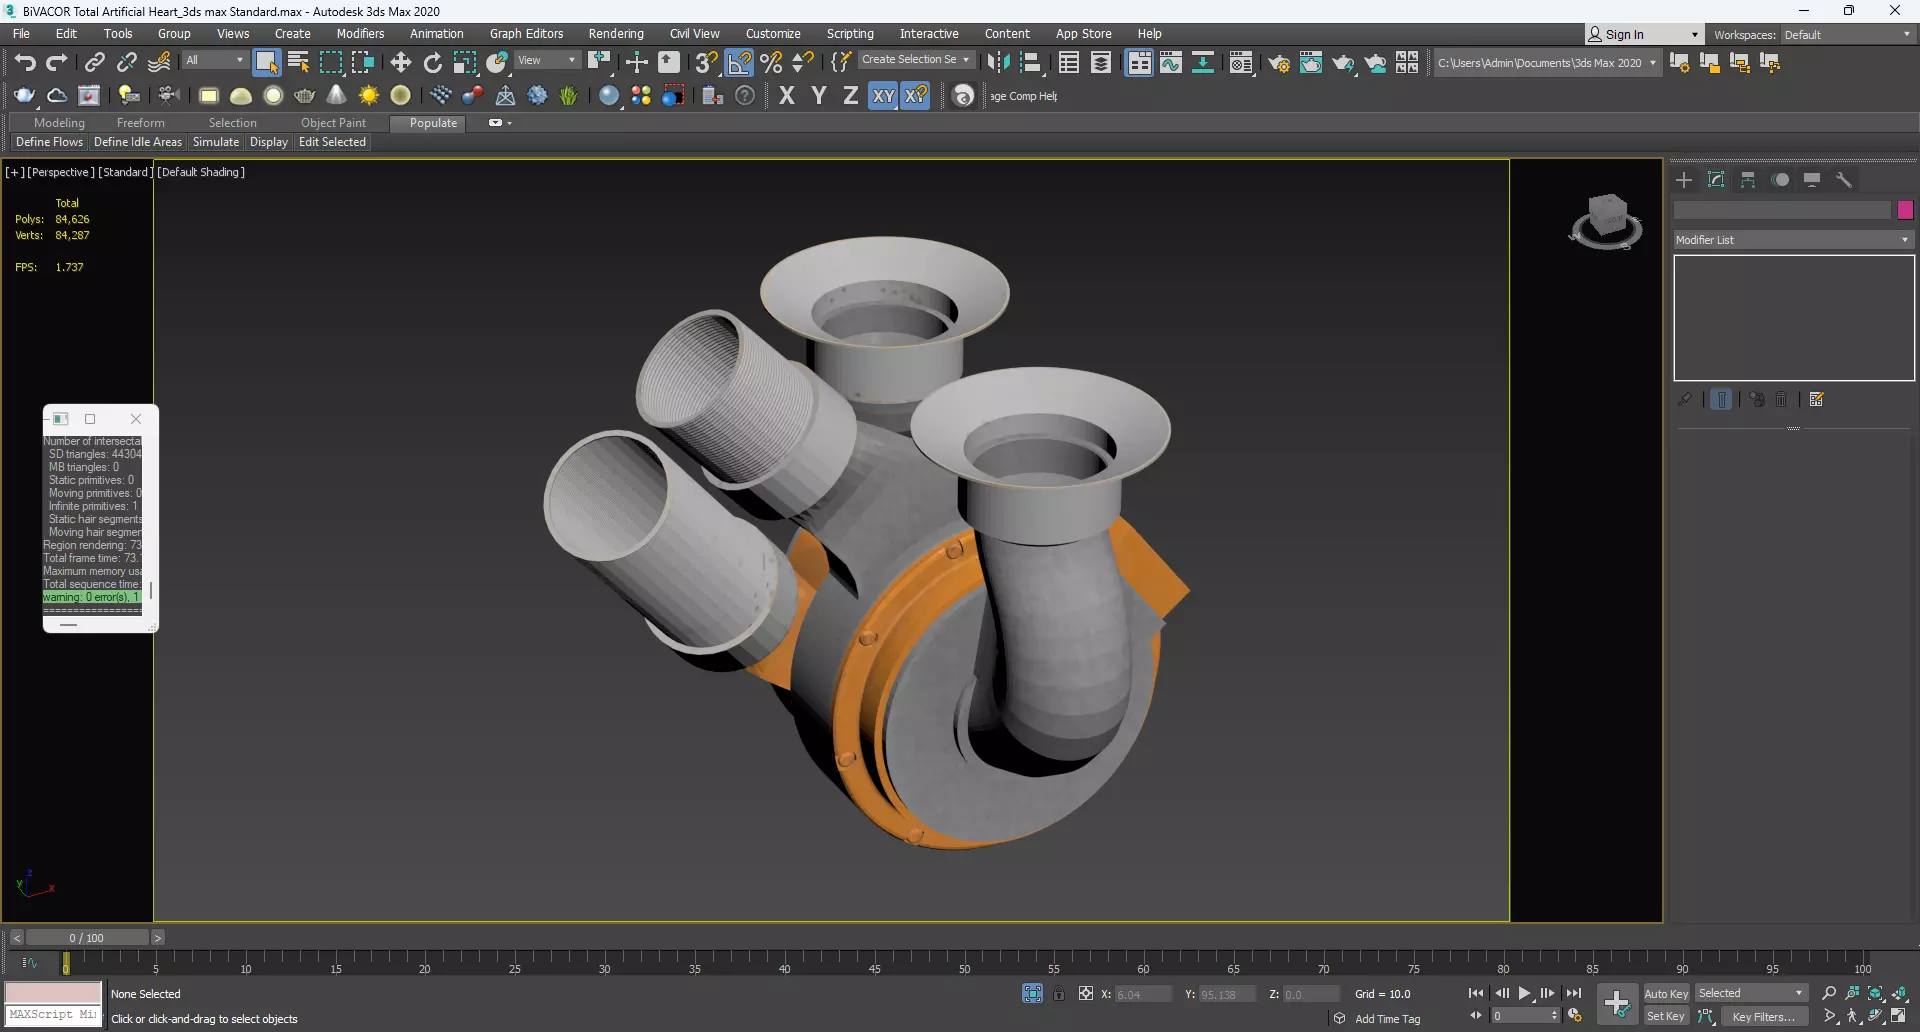
Task: Toggle Window/Crossing selection mode
Action: [362, 62]
